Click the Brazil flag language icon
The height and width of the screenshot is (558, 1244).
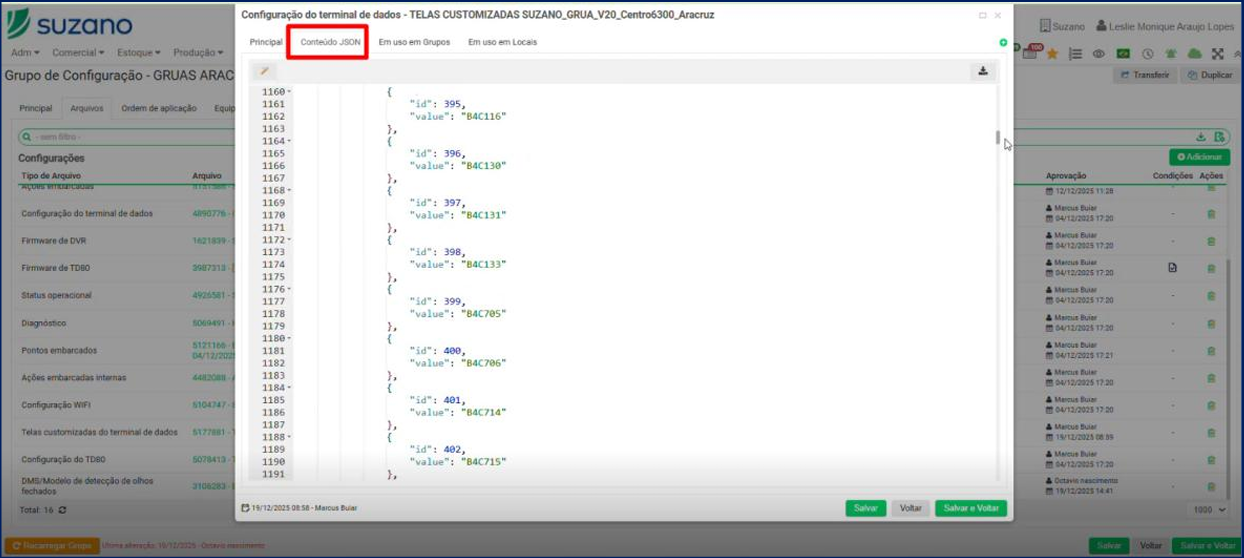[1123, 54]
